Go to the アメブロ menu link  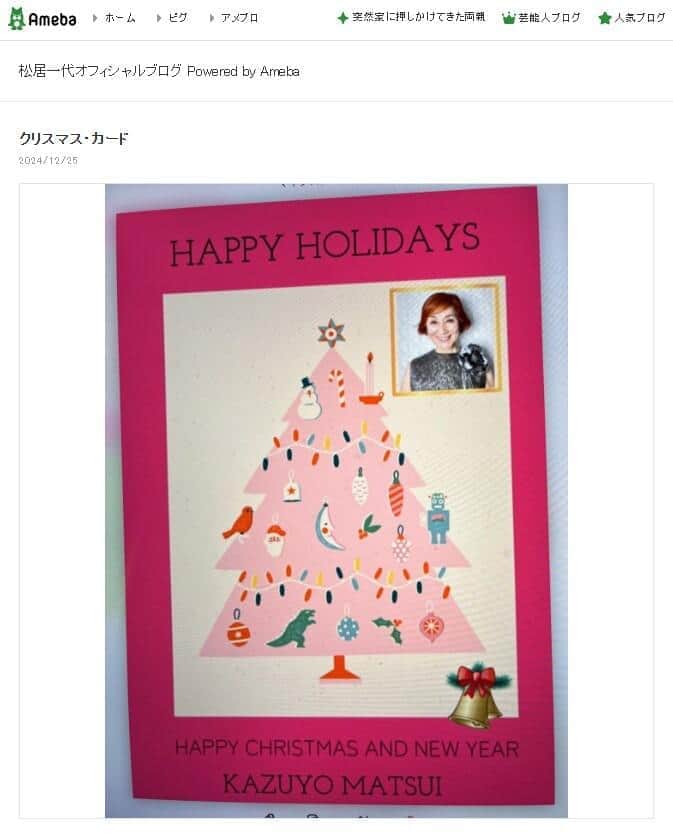point(240,18)
